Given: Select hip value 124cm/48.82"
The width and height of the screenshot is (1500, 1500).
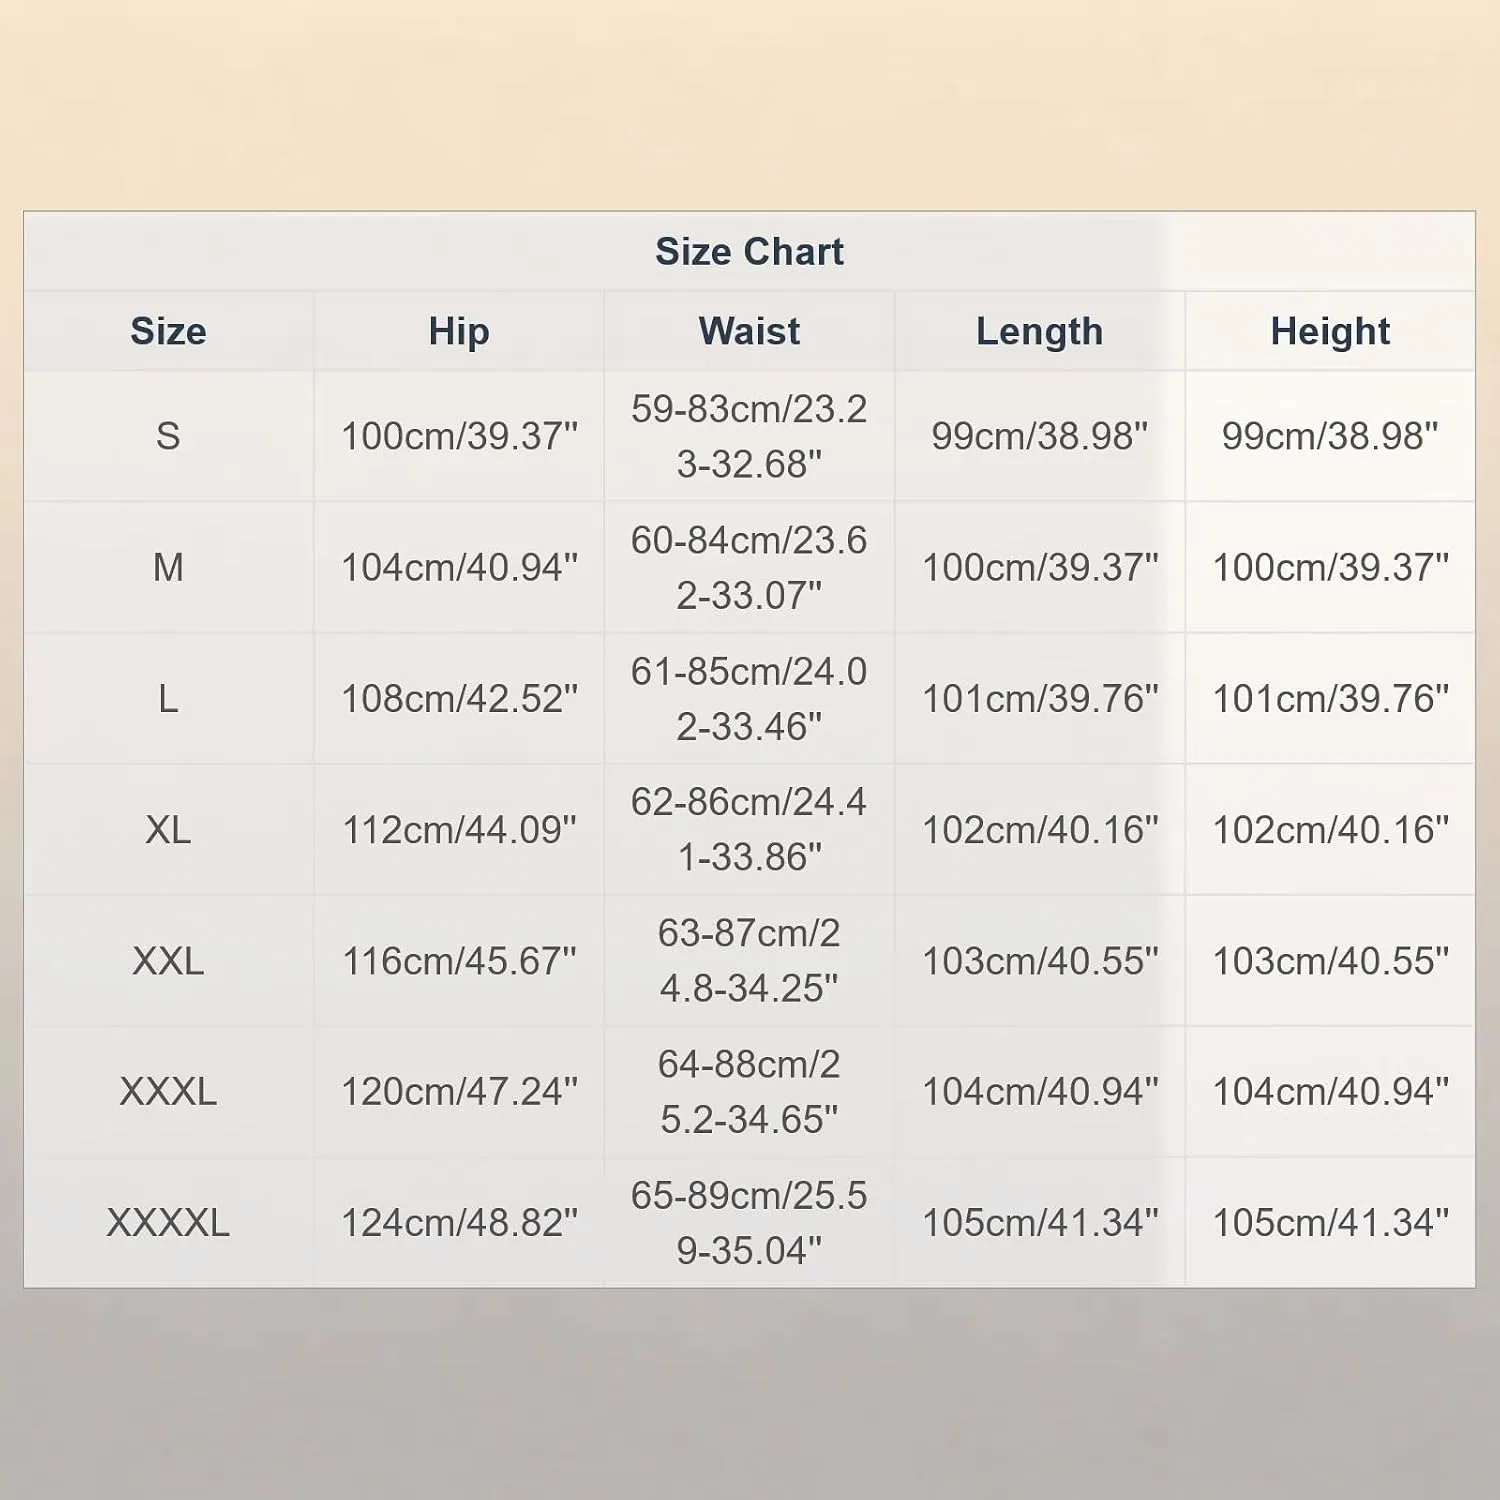Looking at the screenshot, I should click(459, 1222).
